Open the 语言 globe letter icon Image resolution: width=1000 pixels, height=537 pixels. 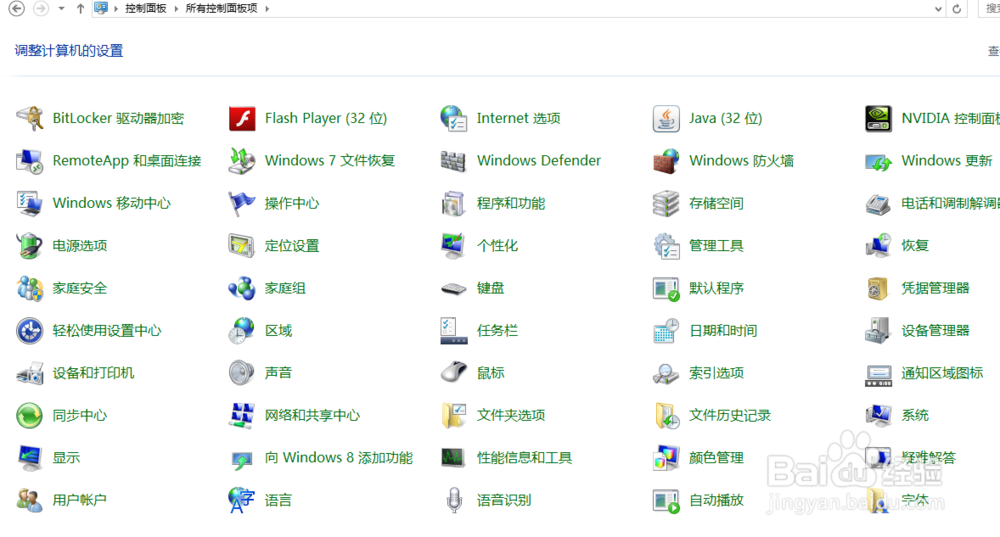[242, 500]
